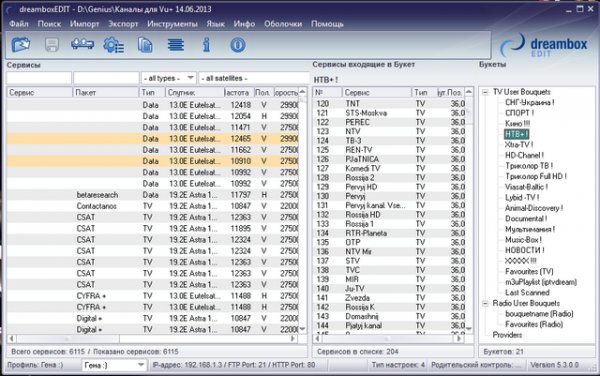Open the Поиск menu

(x=49, y=24)
